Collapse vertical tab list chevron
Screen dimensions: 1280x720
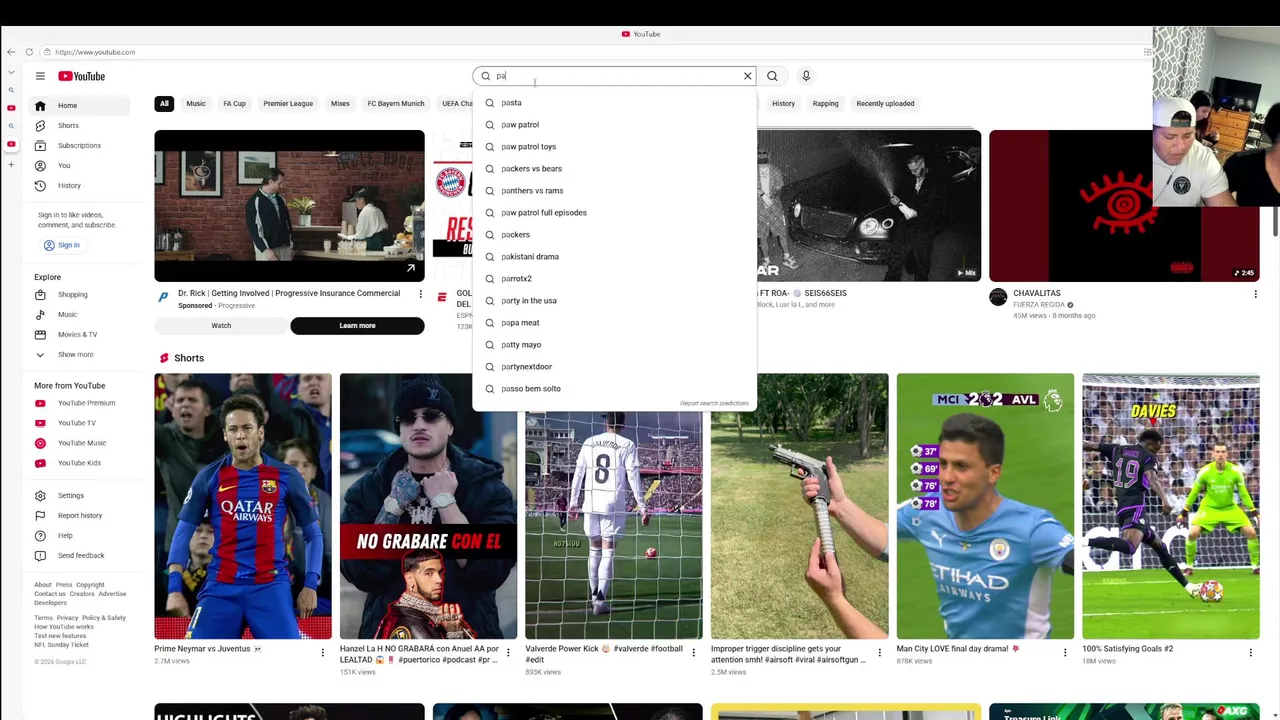[11, 72]
